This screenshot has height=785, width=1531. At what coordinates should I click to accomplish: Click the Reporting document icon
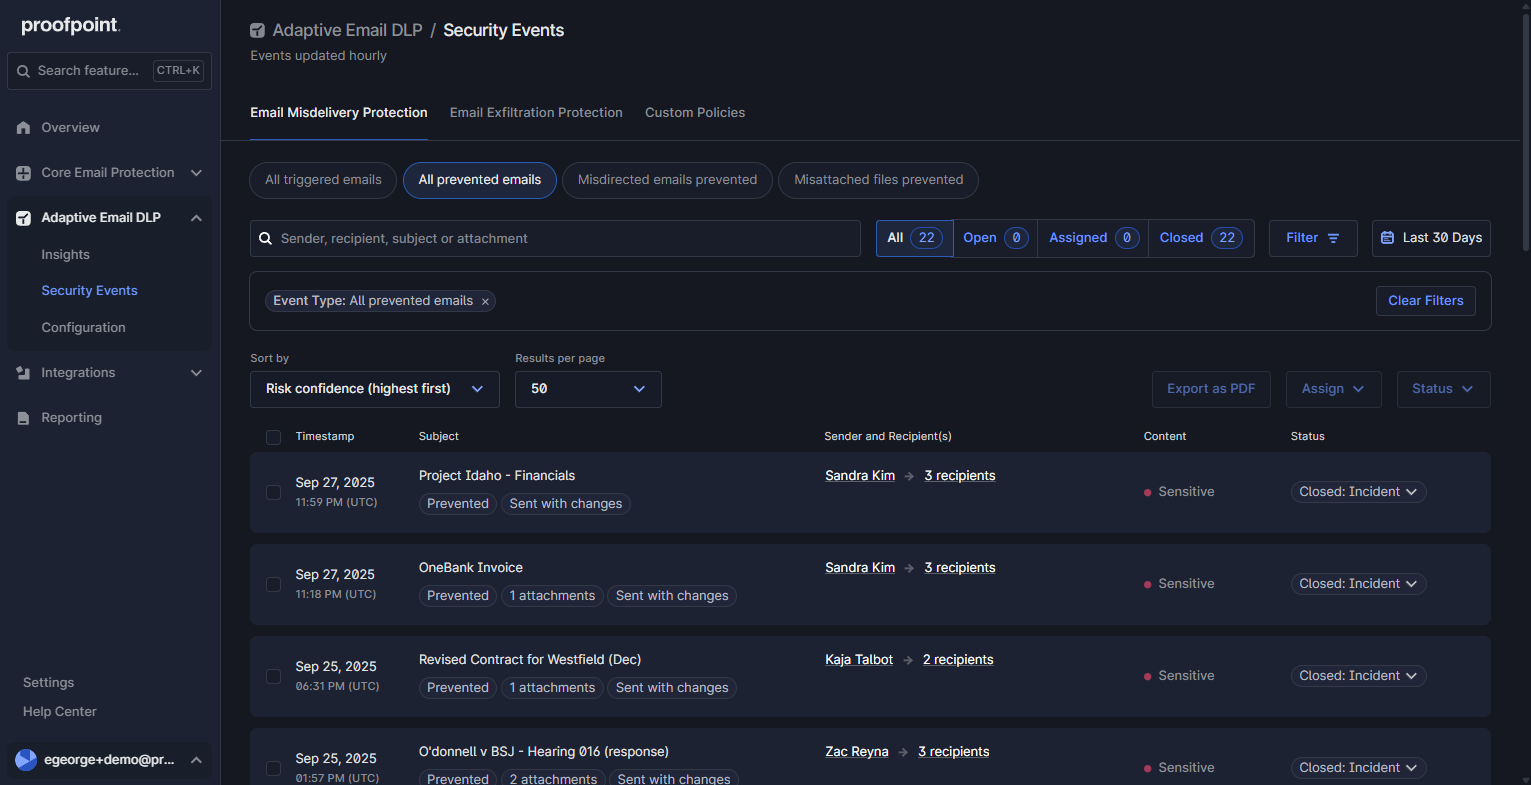pyautogui.click(x=24, y=418)
